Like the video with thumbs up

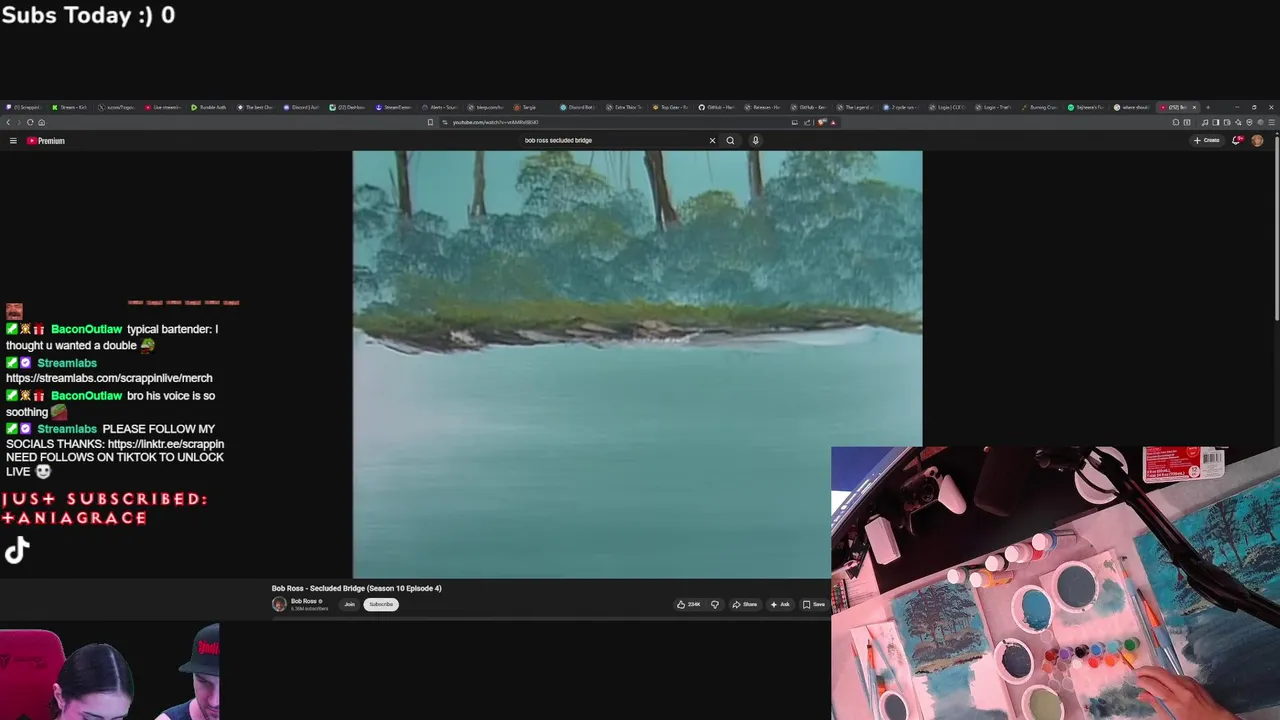click(688, 604)
